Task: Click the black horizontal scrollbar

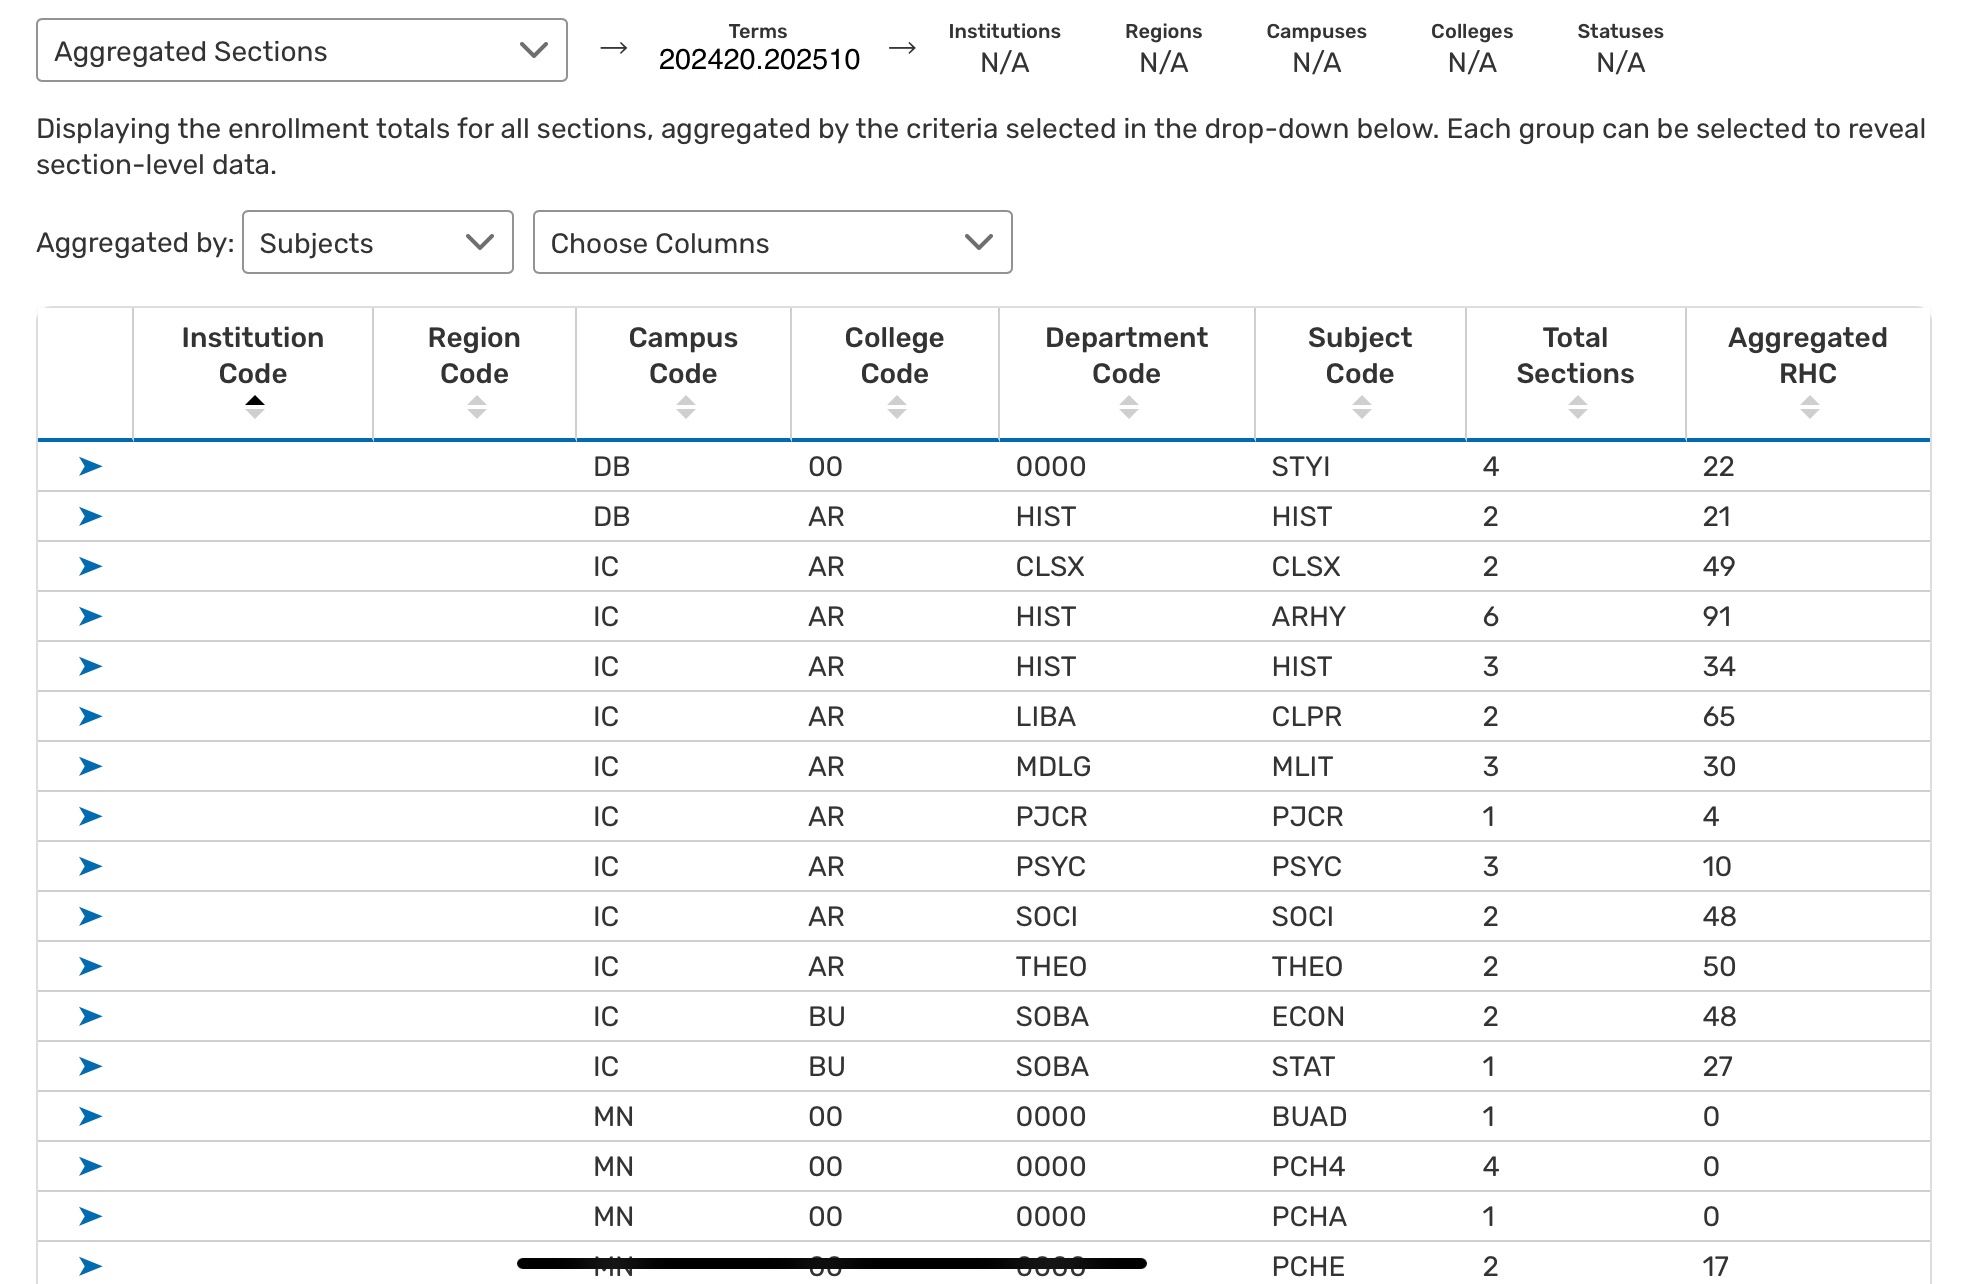Action: (831, 1264)
